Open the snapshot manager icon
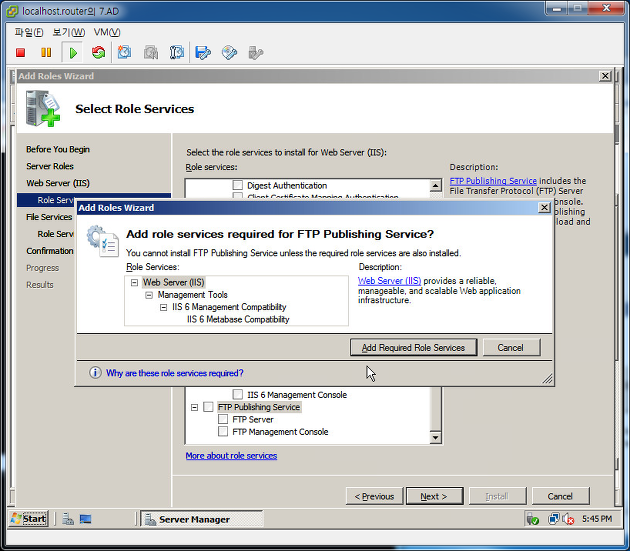This screenshot has width=630, height=551. click(x=177, y=53)
